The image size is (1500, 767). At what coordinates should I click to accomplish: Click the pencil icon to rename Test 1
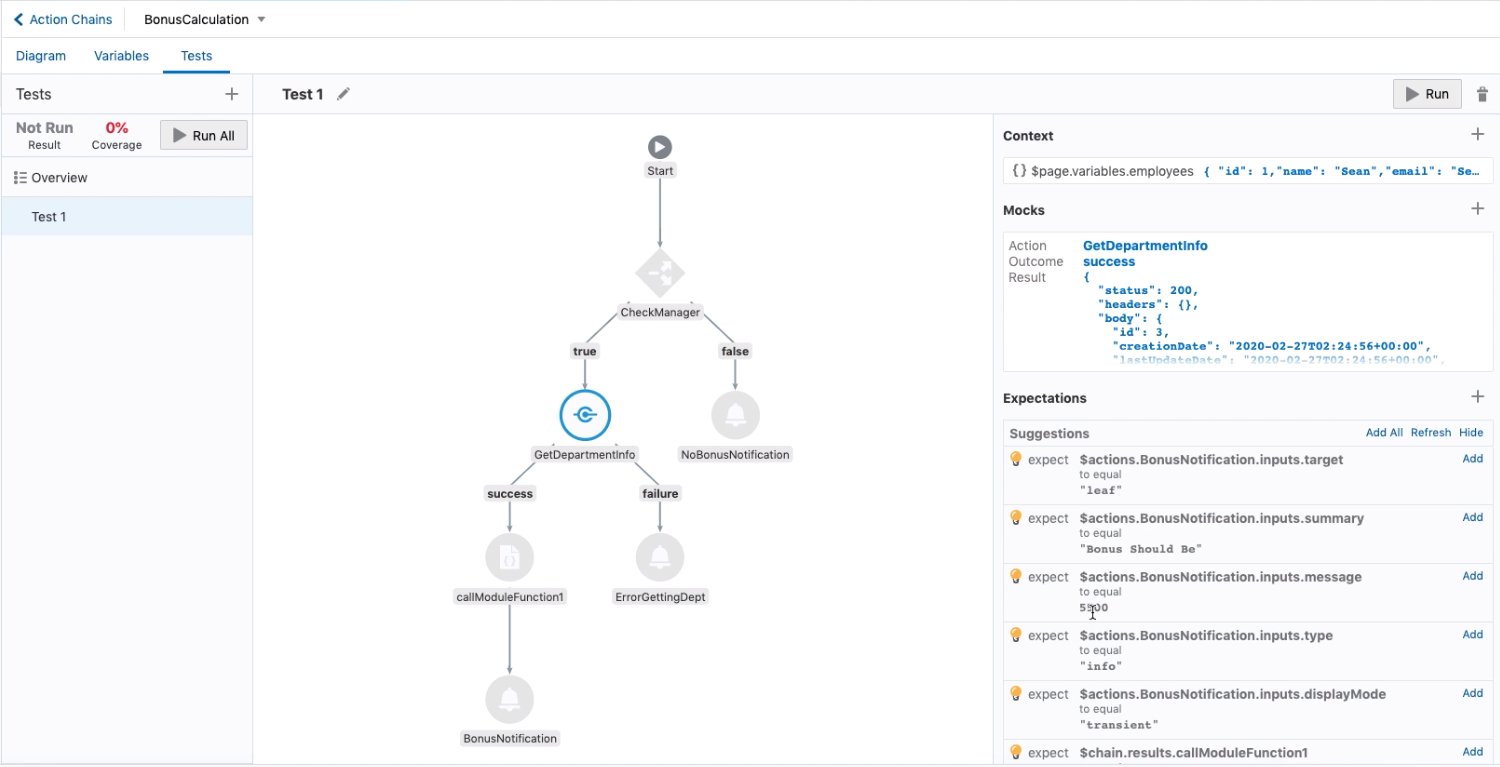(343, 93)
